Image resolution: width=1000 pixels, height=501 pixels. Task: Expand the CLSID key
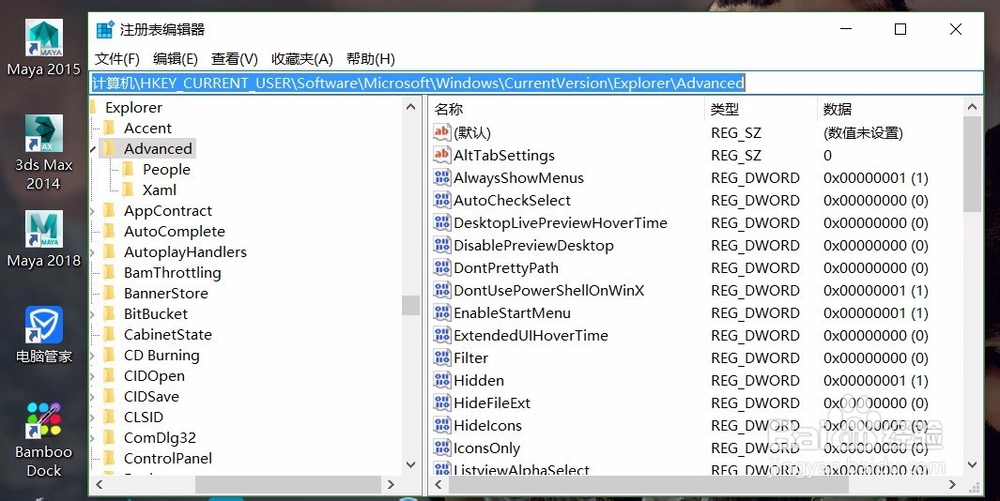93,418
